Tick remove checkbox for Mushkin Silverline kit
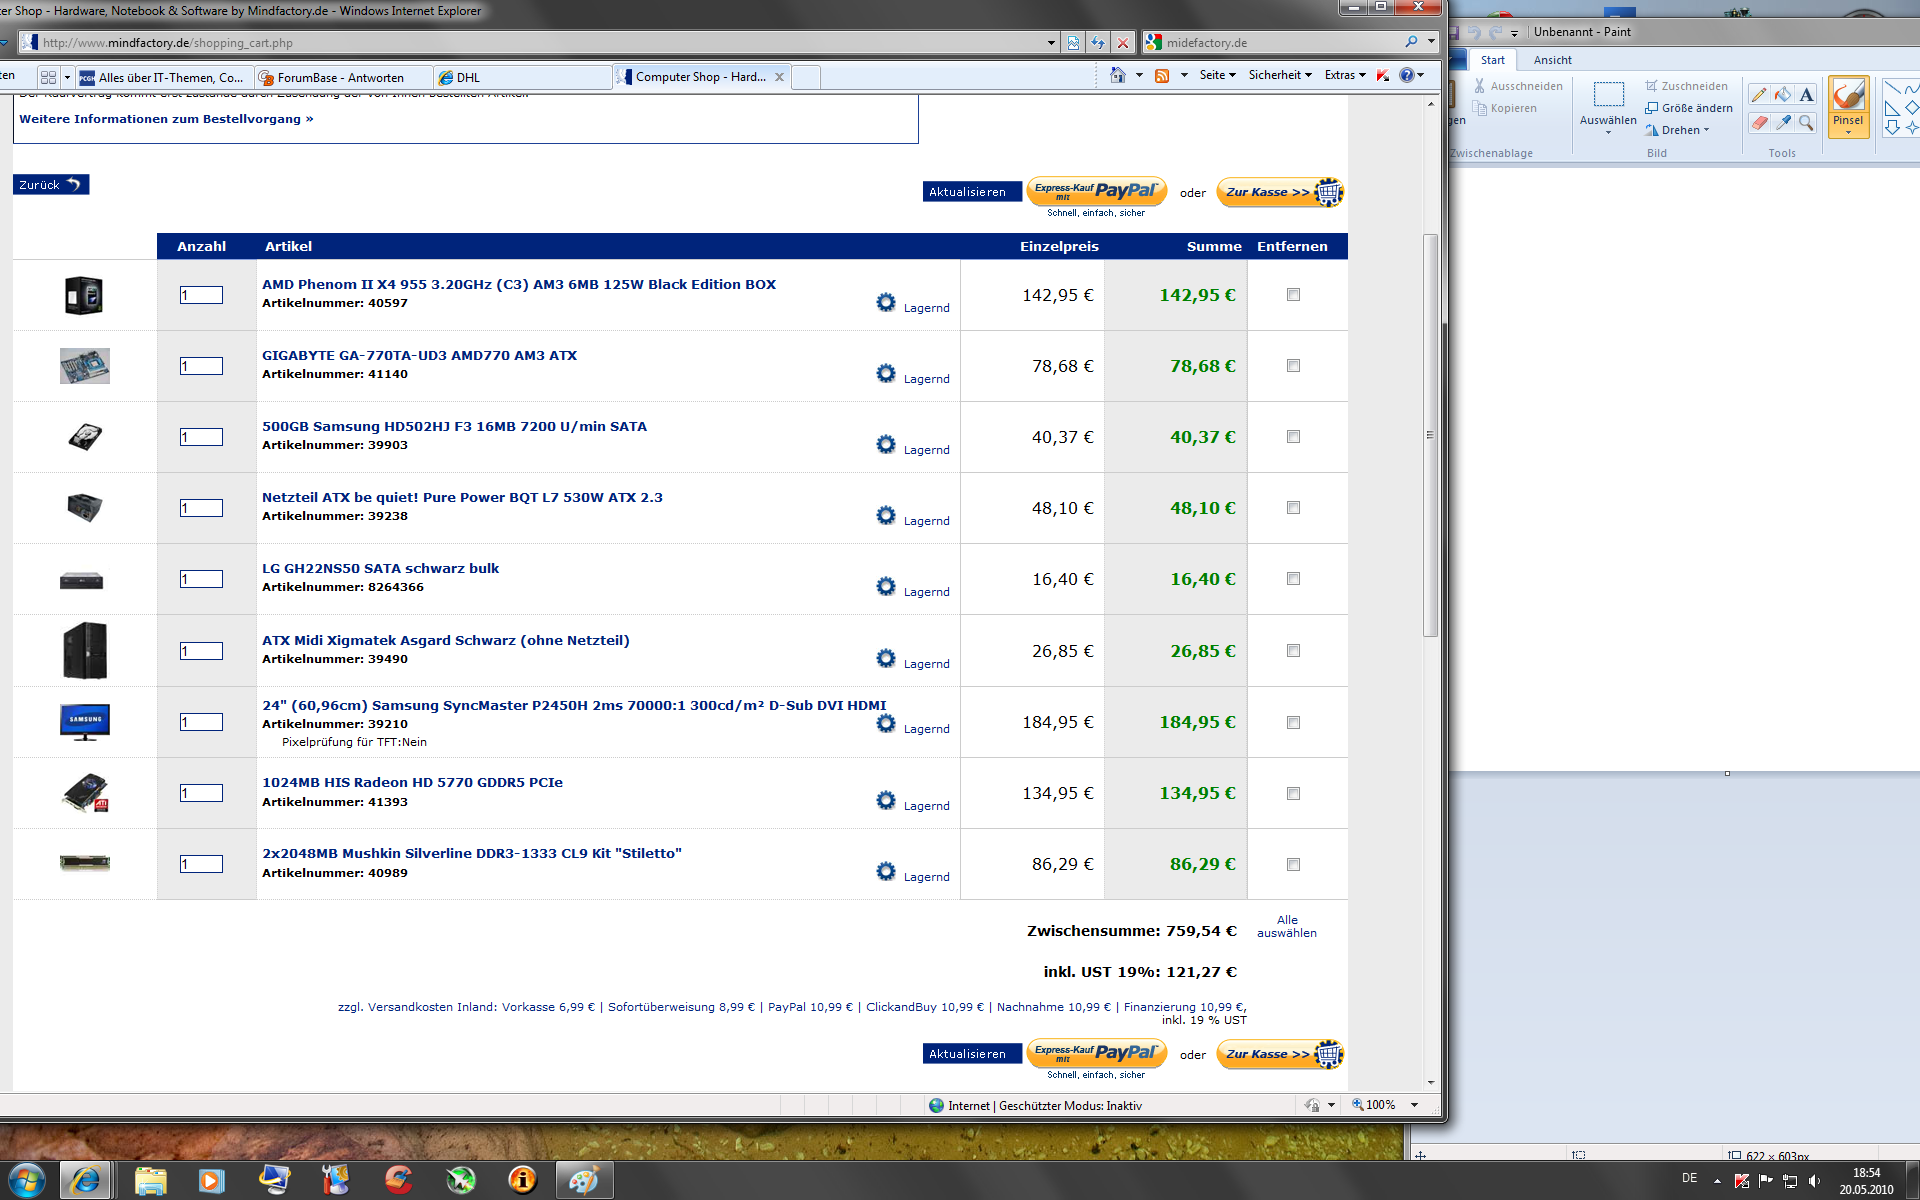The image size is (1920, 1200). pos(1293,865)
